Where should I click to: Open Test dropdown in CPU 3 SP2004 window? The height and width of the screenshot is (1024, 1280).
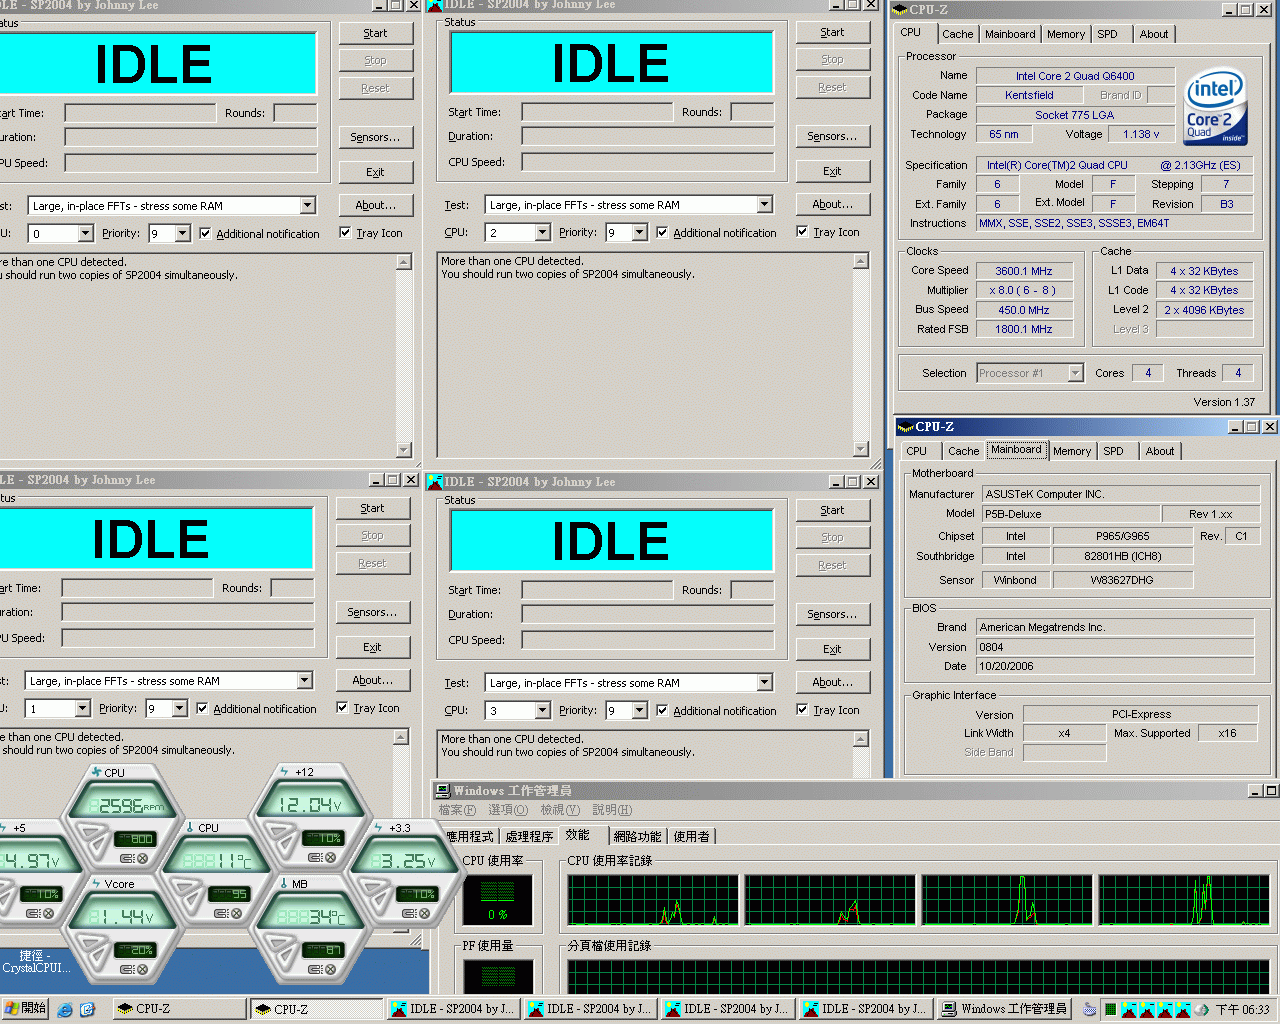(764, 683)
